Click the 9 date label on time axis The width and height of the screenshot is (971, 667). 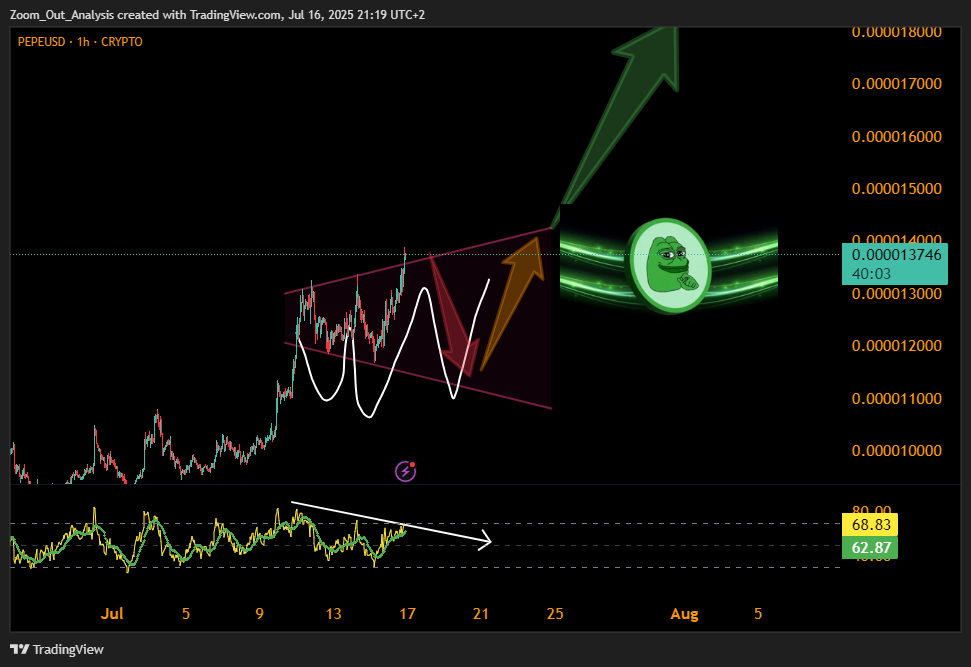click(x=259, y=614)
